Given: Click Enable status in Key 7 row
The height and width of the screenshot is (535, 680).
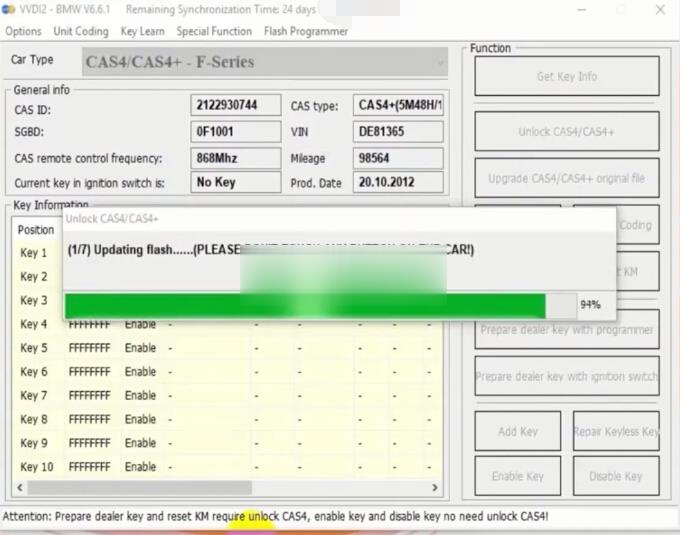Looking at the screenshot, I should point(140,396).
